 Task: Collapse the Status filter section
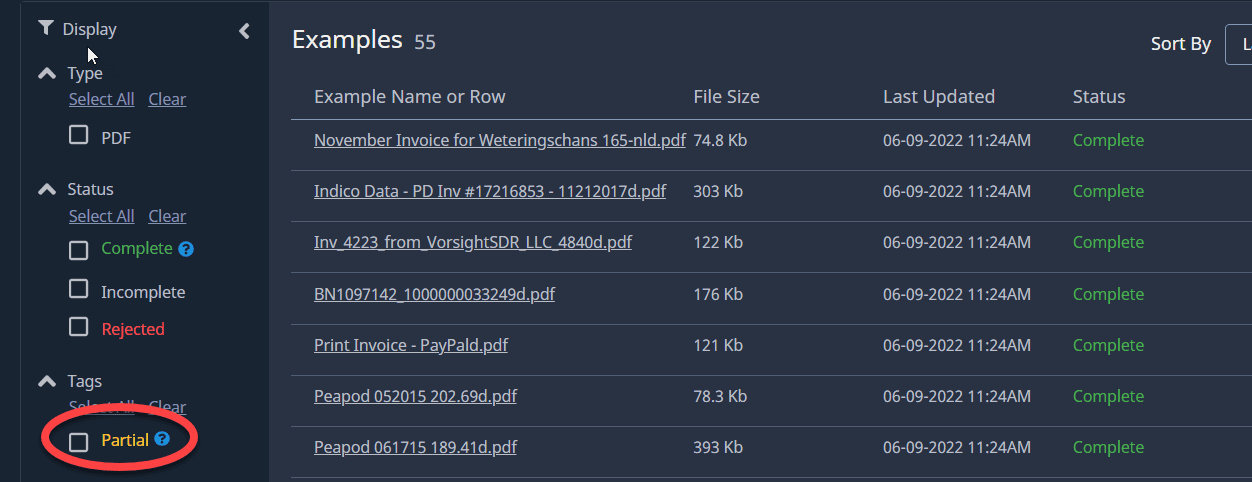pyautogui.click(x=46, y=189)
